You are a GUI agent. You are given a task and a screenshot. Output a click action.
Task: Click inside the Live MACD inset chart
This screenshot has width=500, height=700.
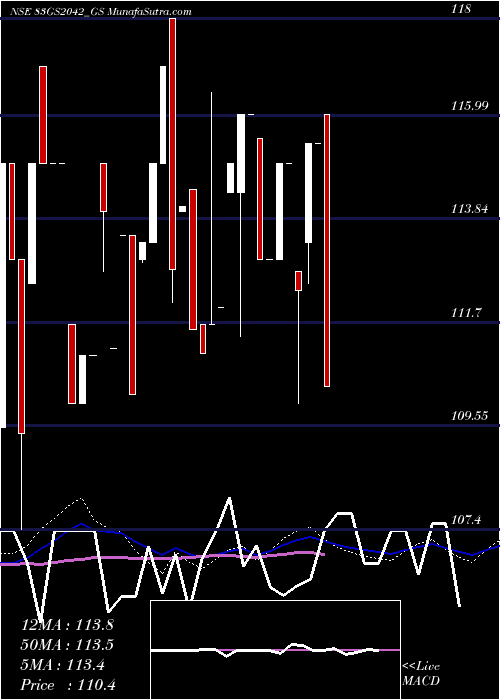point(275,650)
